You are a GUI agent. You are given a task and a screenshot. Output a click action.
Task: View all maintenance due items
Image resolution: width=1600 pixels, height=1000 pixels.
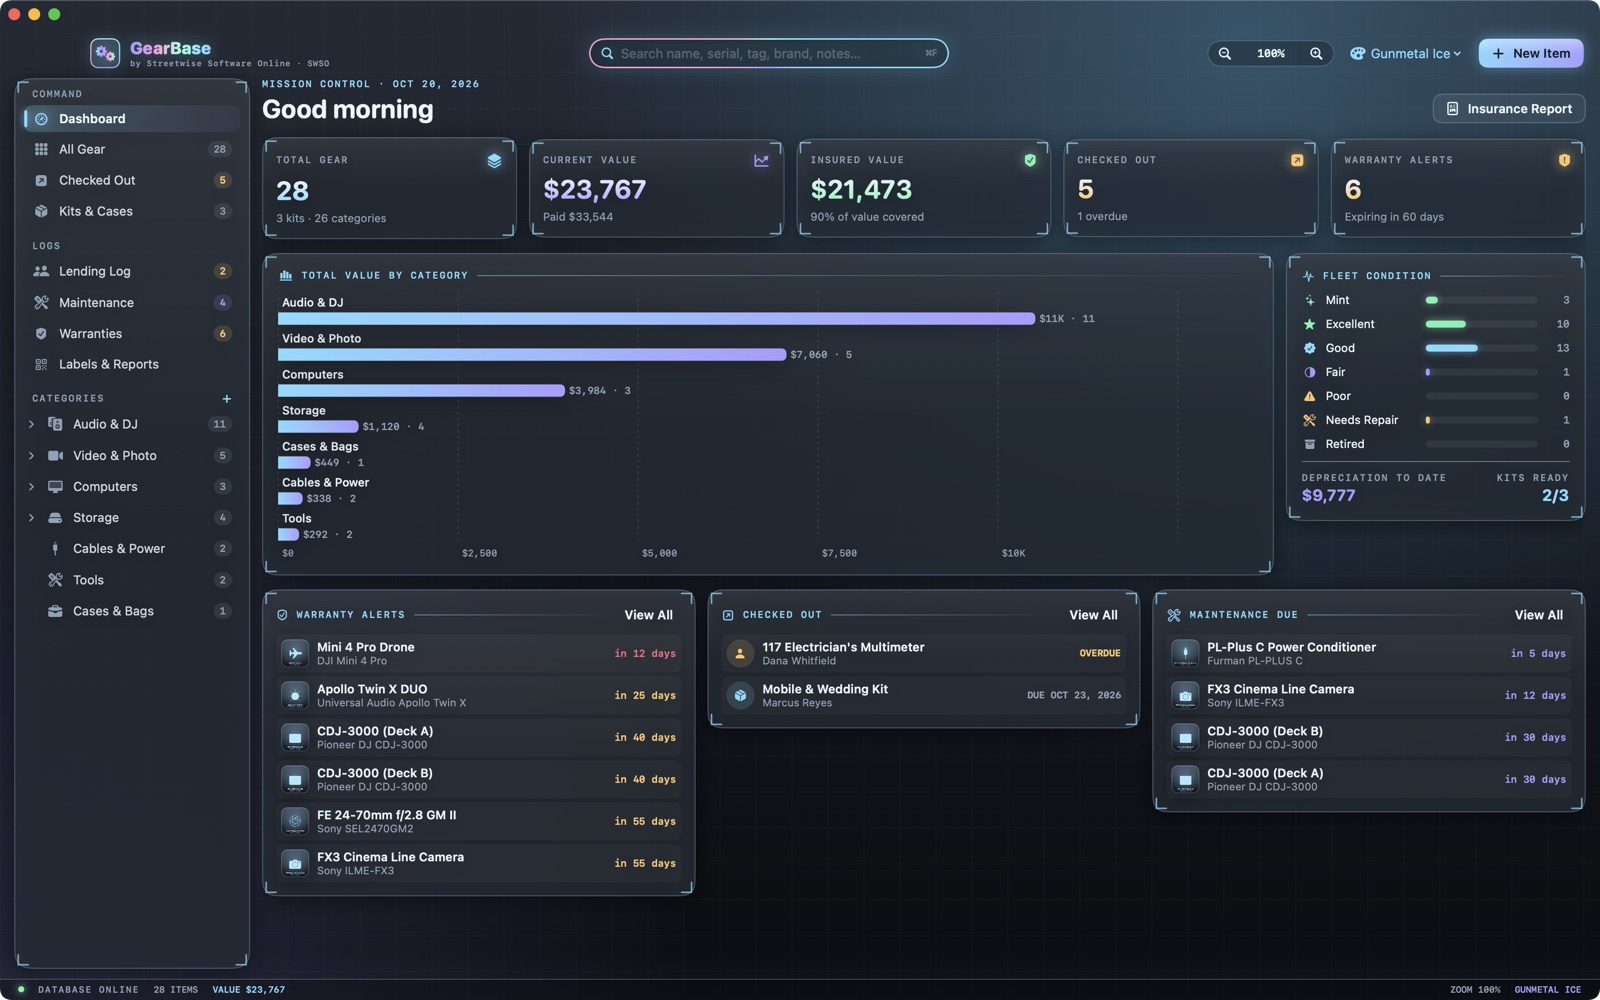point(1538,616)
